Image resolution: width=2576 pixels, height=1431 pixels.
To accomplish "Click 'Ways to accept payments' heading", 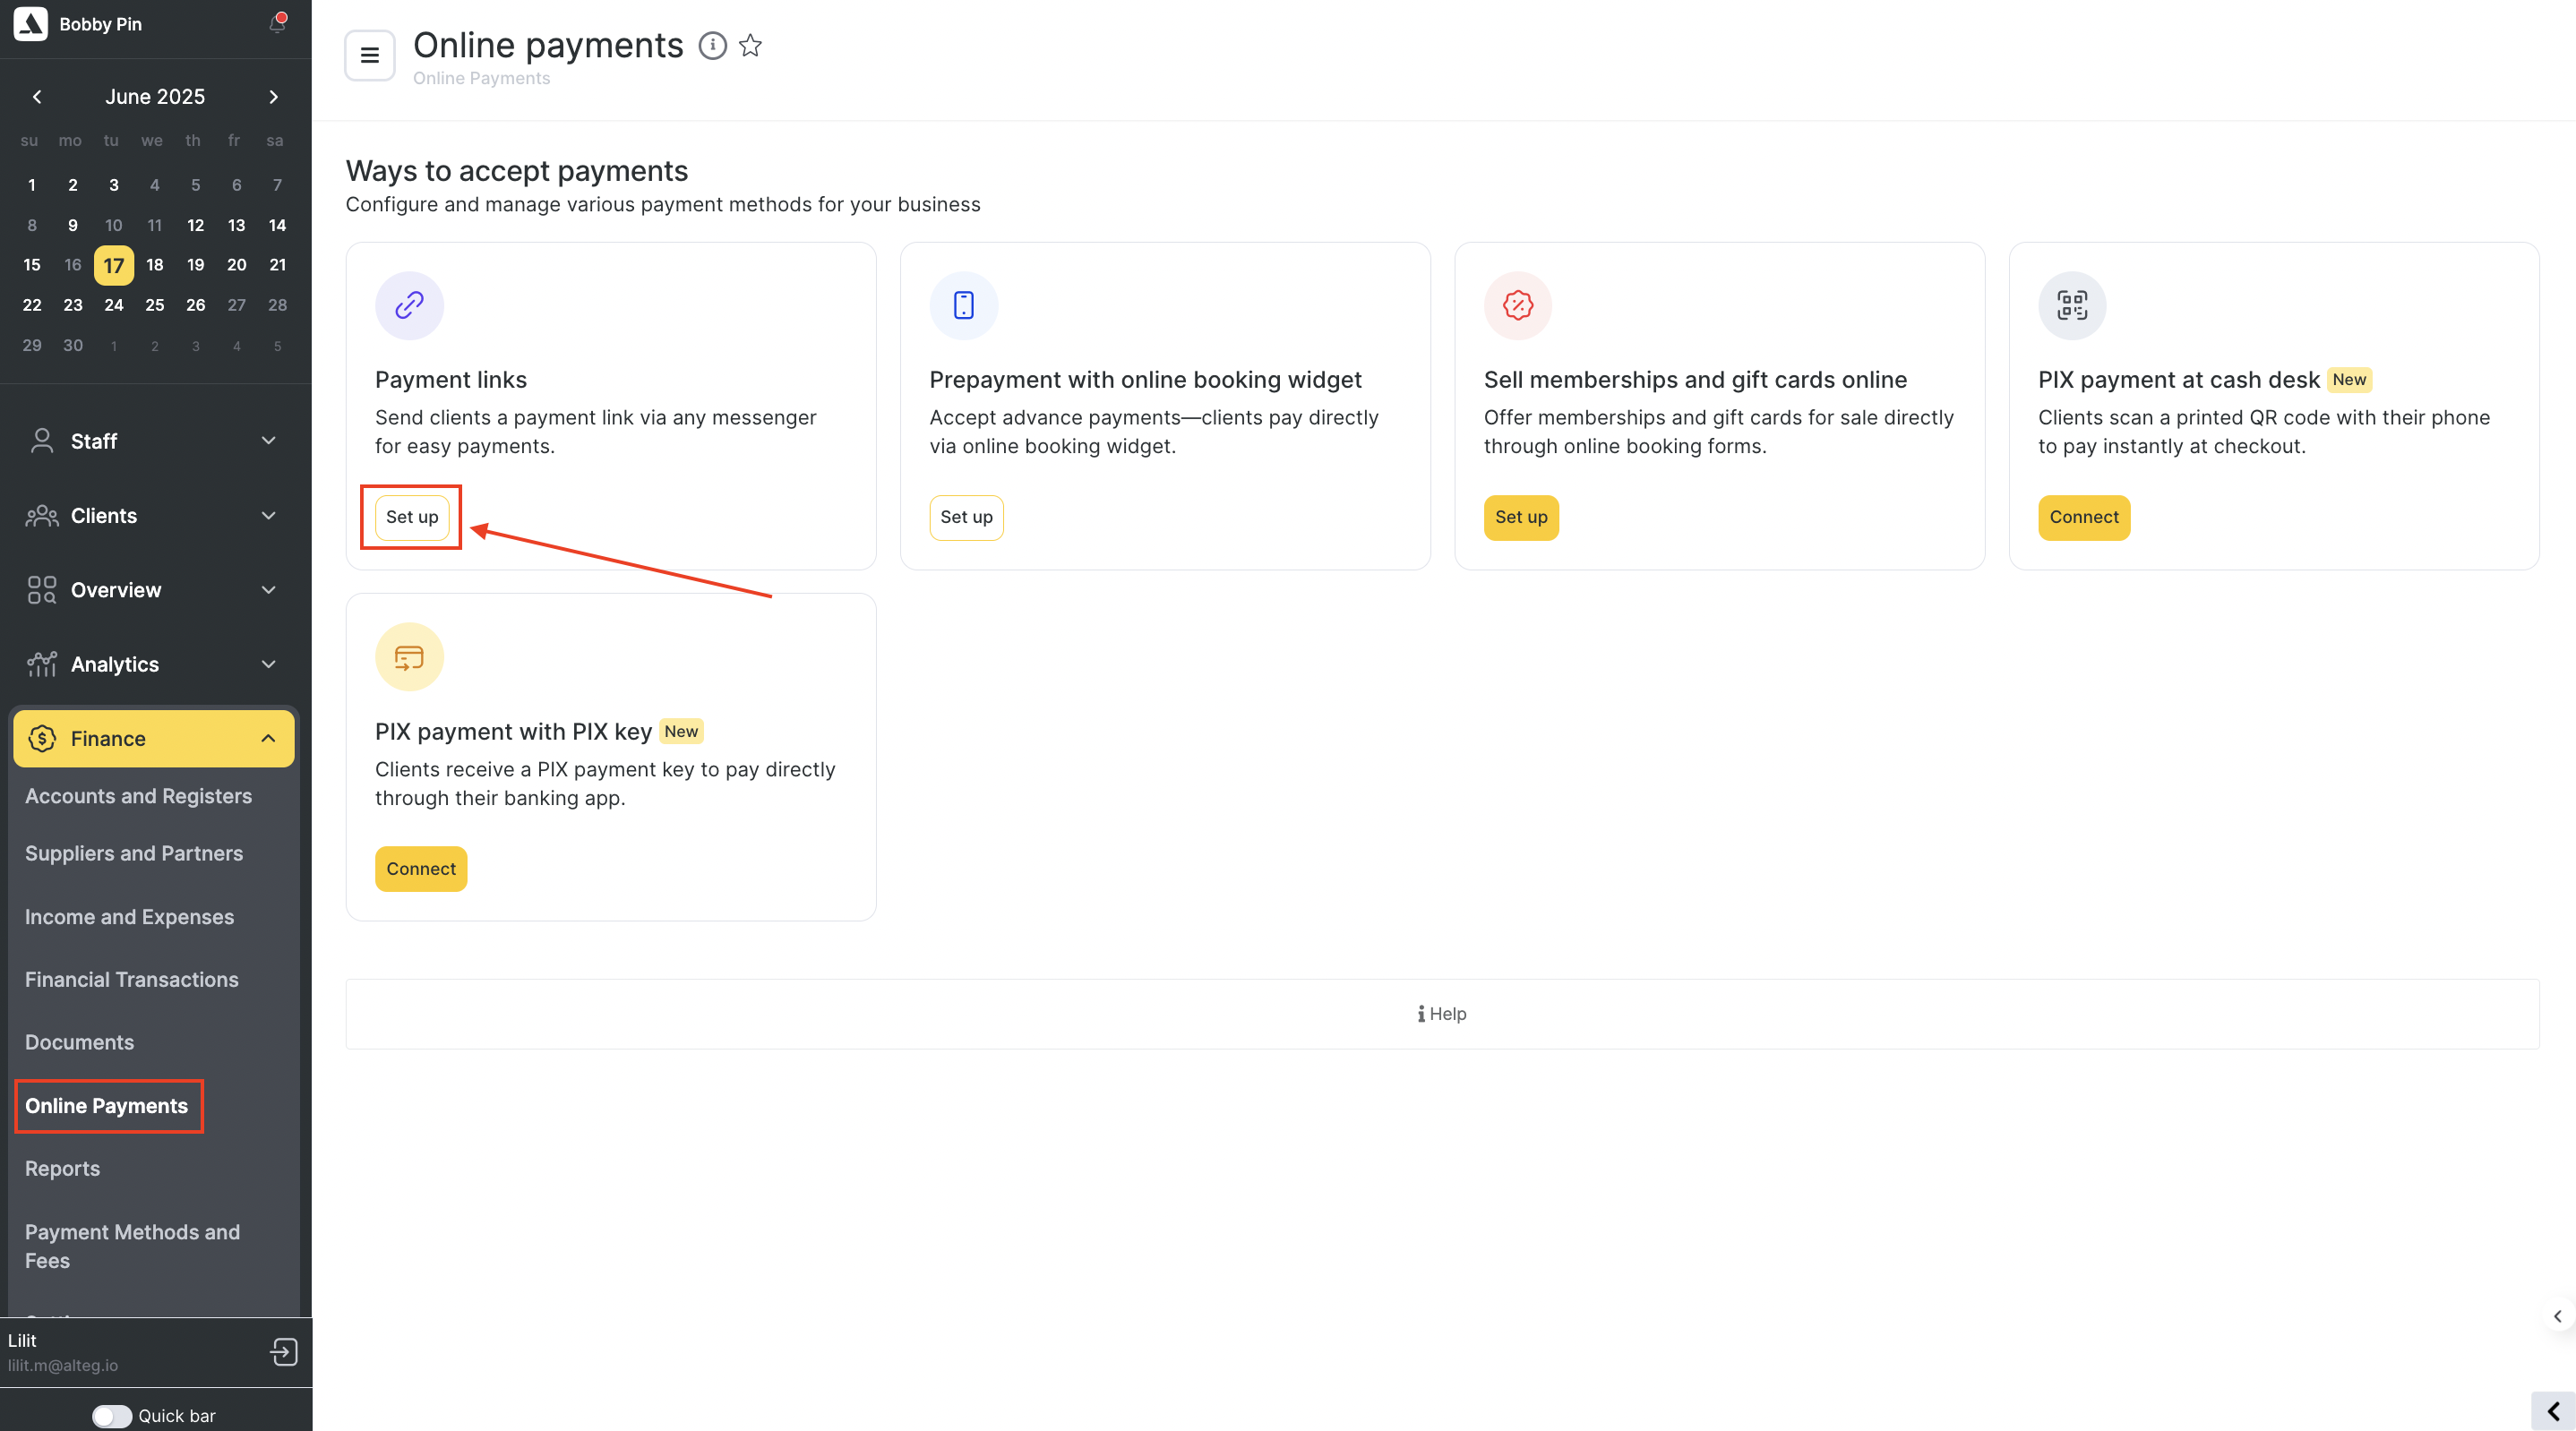I will pyautogui.click(x=517, y=171).
